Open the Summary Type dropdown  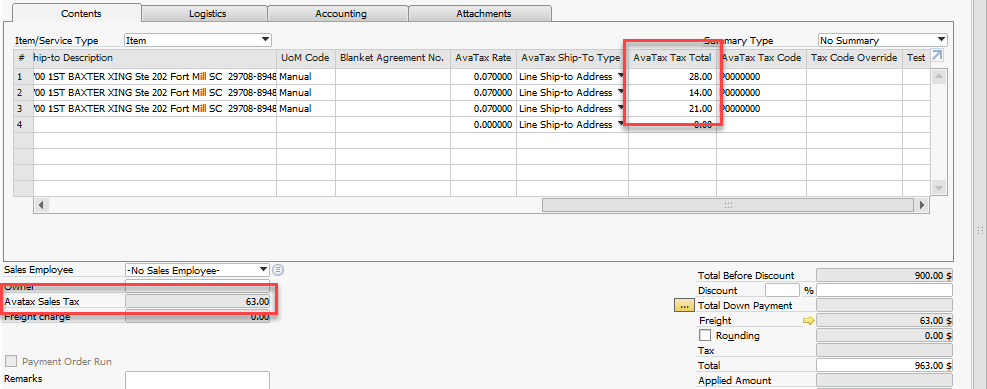click(941, 40)
